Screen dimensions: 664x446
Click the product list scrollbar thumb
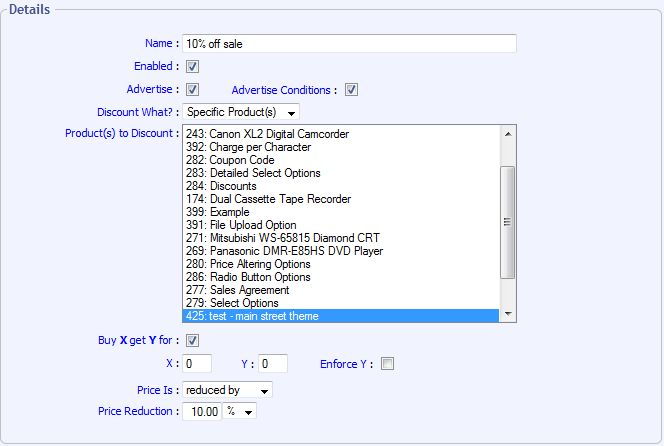coord(508,222)
